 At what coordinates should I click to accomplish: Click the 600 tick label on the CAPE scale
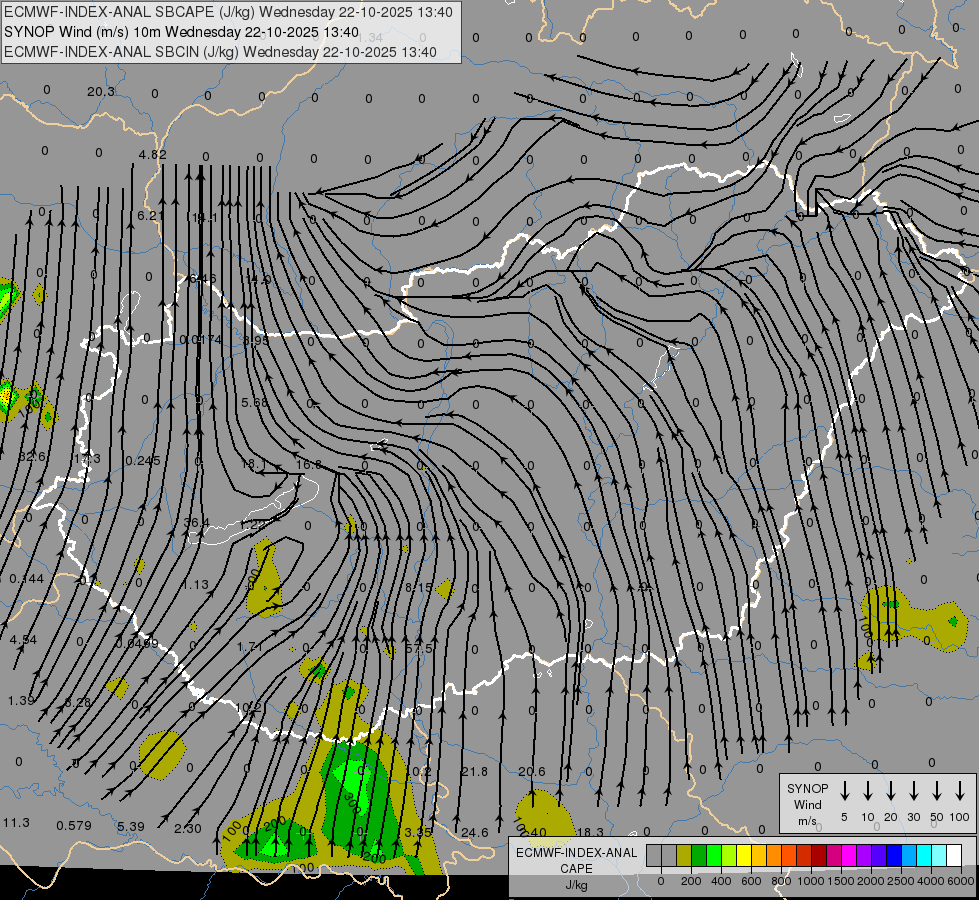tap(751, 881)
